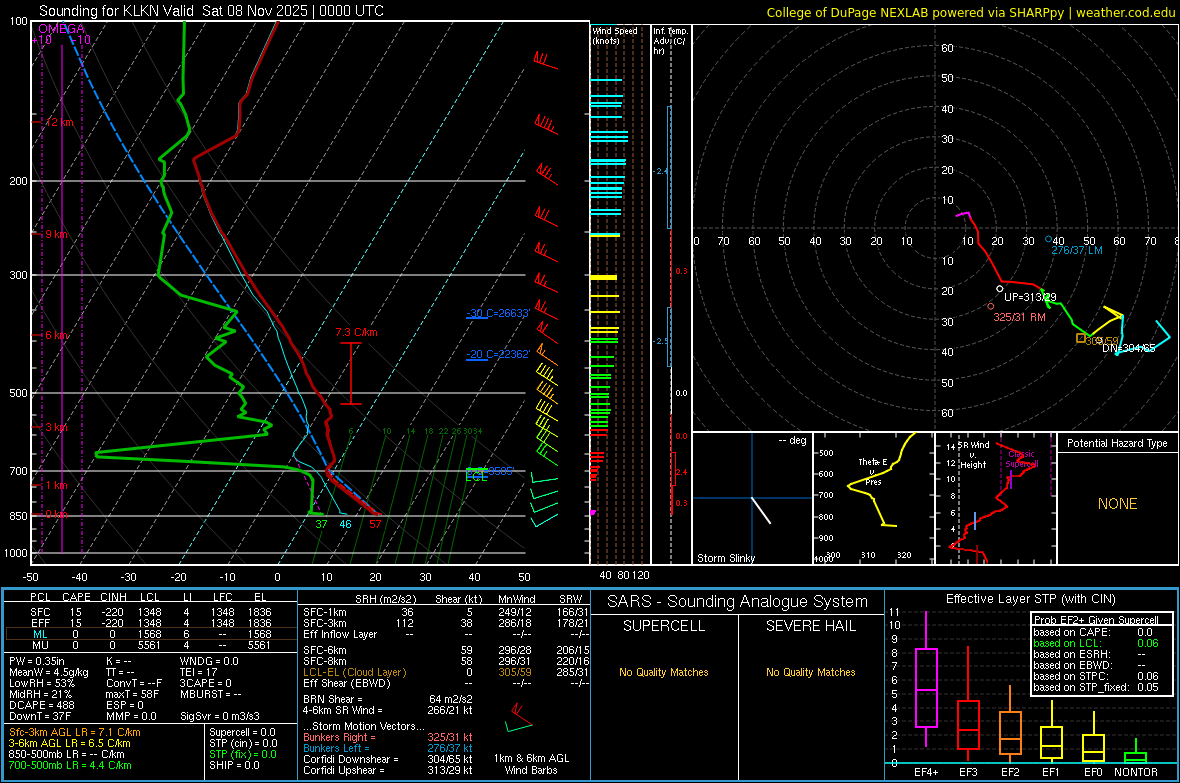This screenshot has height=783, width=1180.
Task: Select the '6 km' height marker
Action: tap(56, 335)
